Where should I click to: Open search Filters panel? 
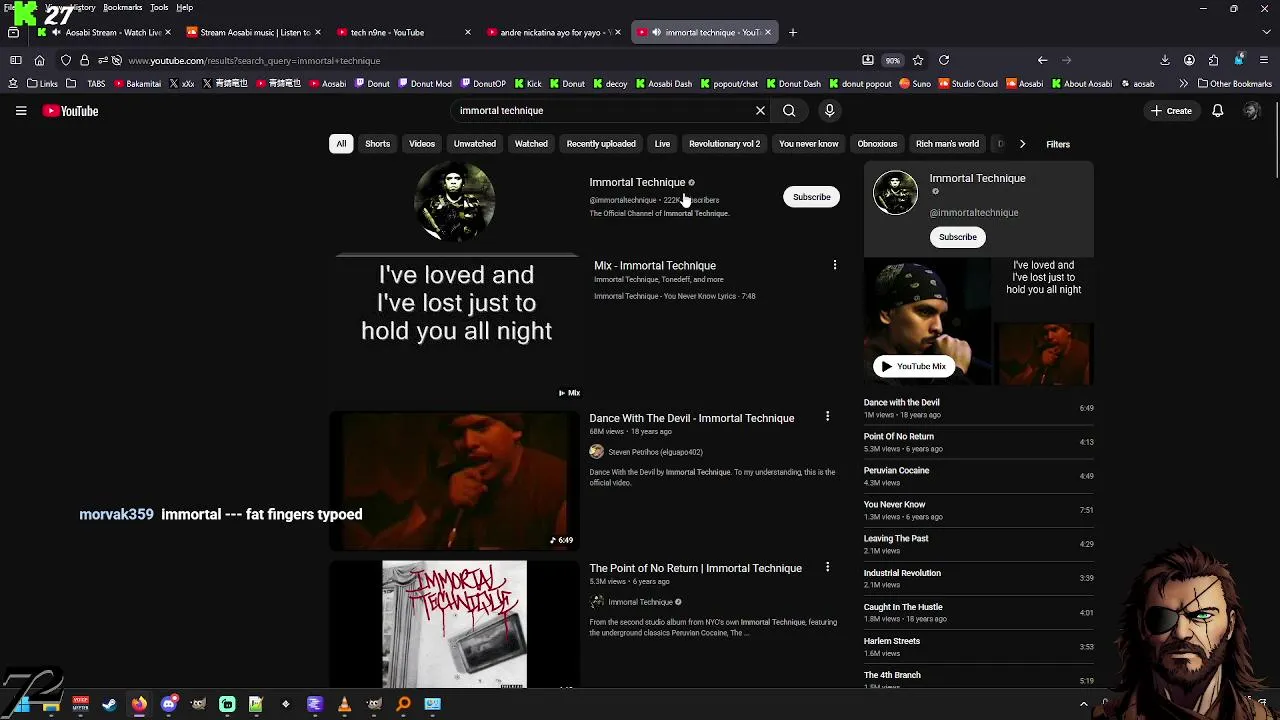coord(1058,144)
